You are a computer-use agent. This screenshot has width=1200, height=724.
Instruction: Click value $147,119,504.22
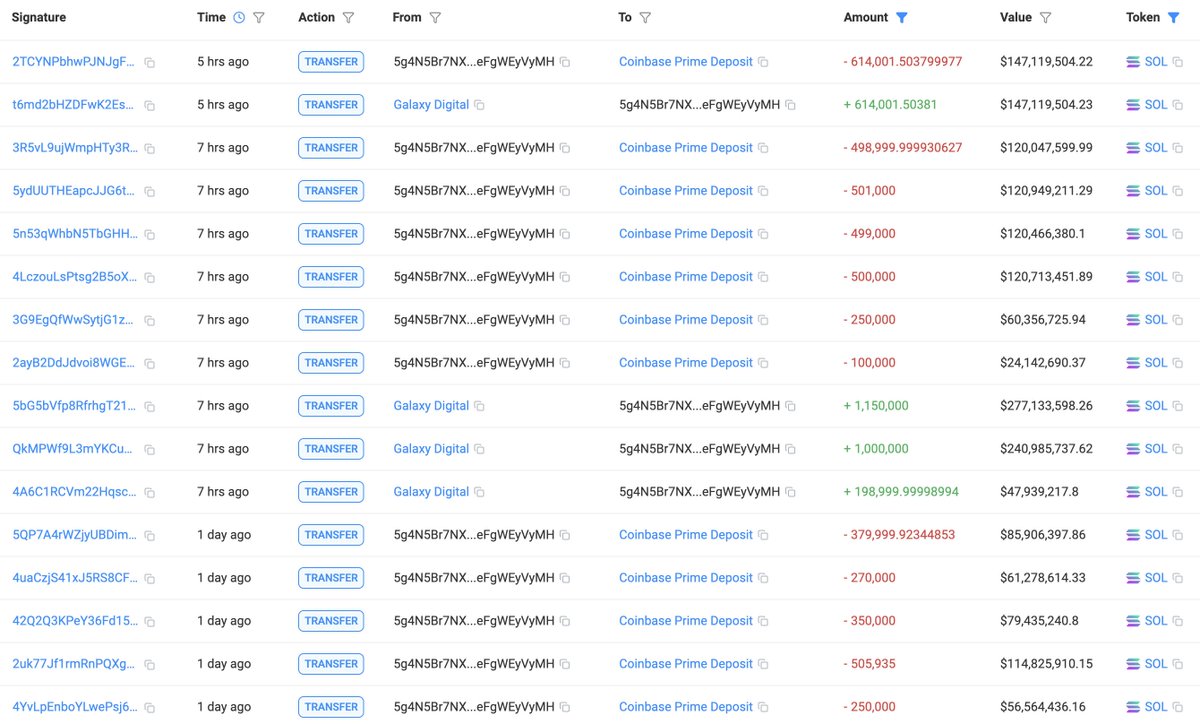(x=1046, y=62)
